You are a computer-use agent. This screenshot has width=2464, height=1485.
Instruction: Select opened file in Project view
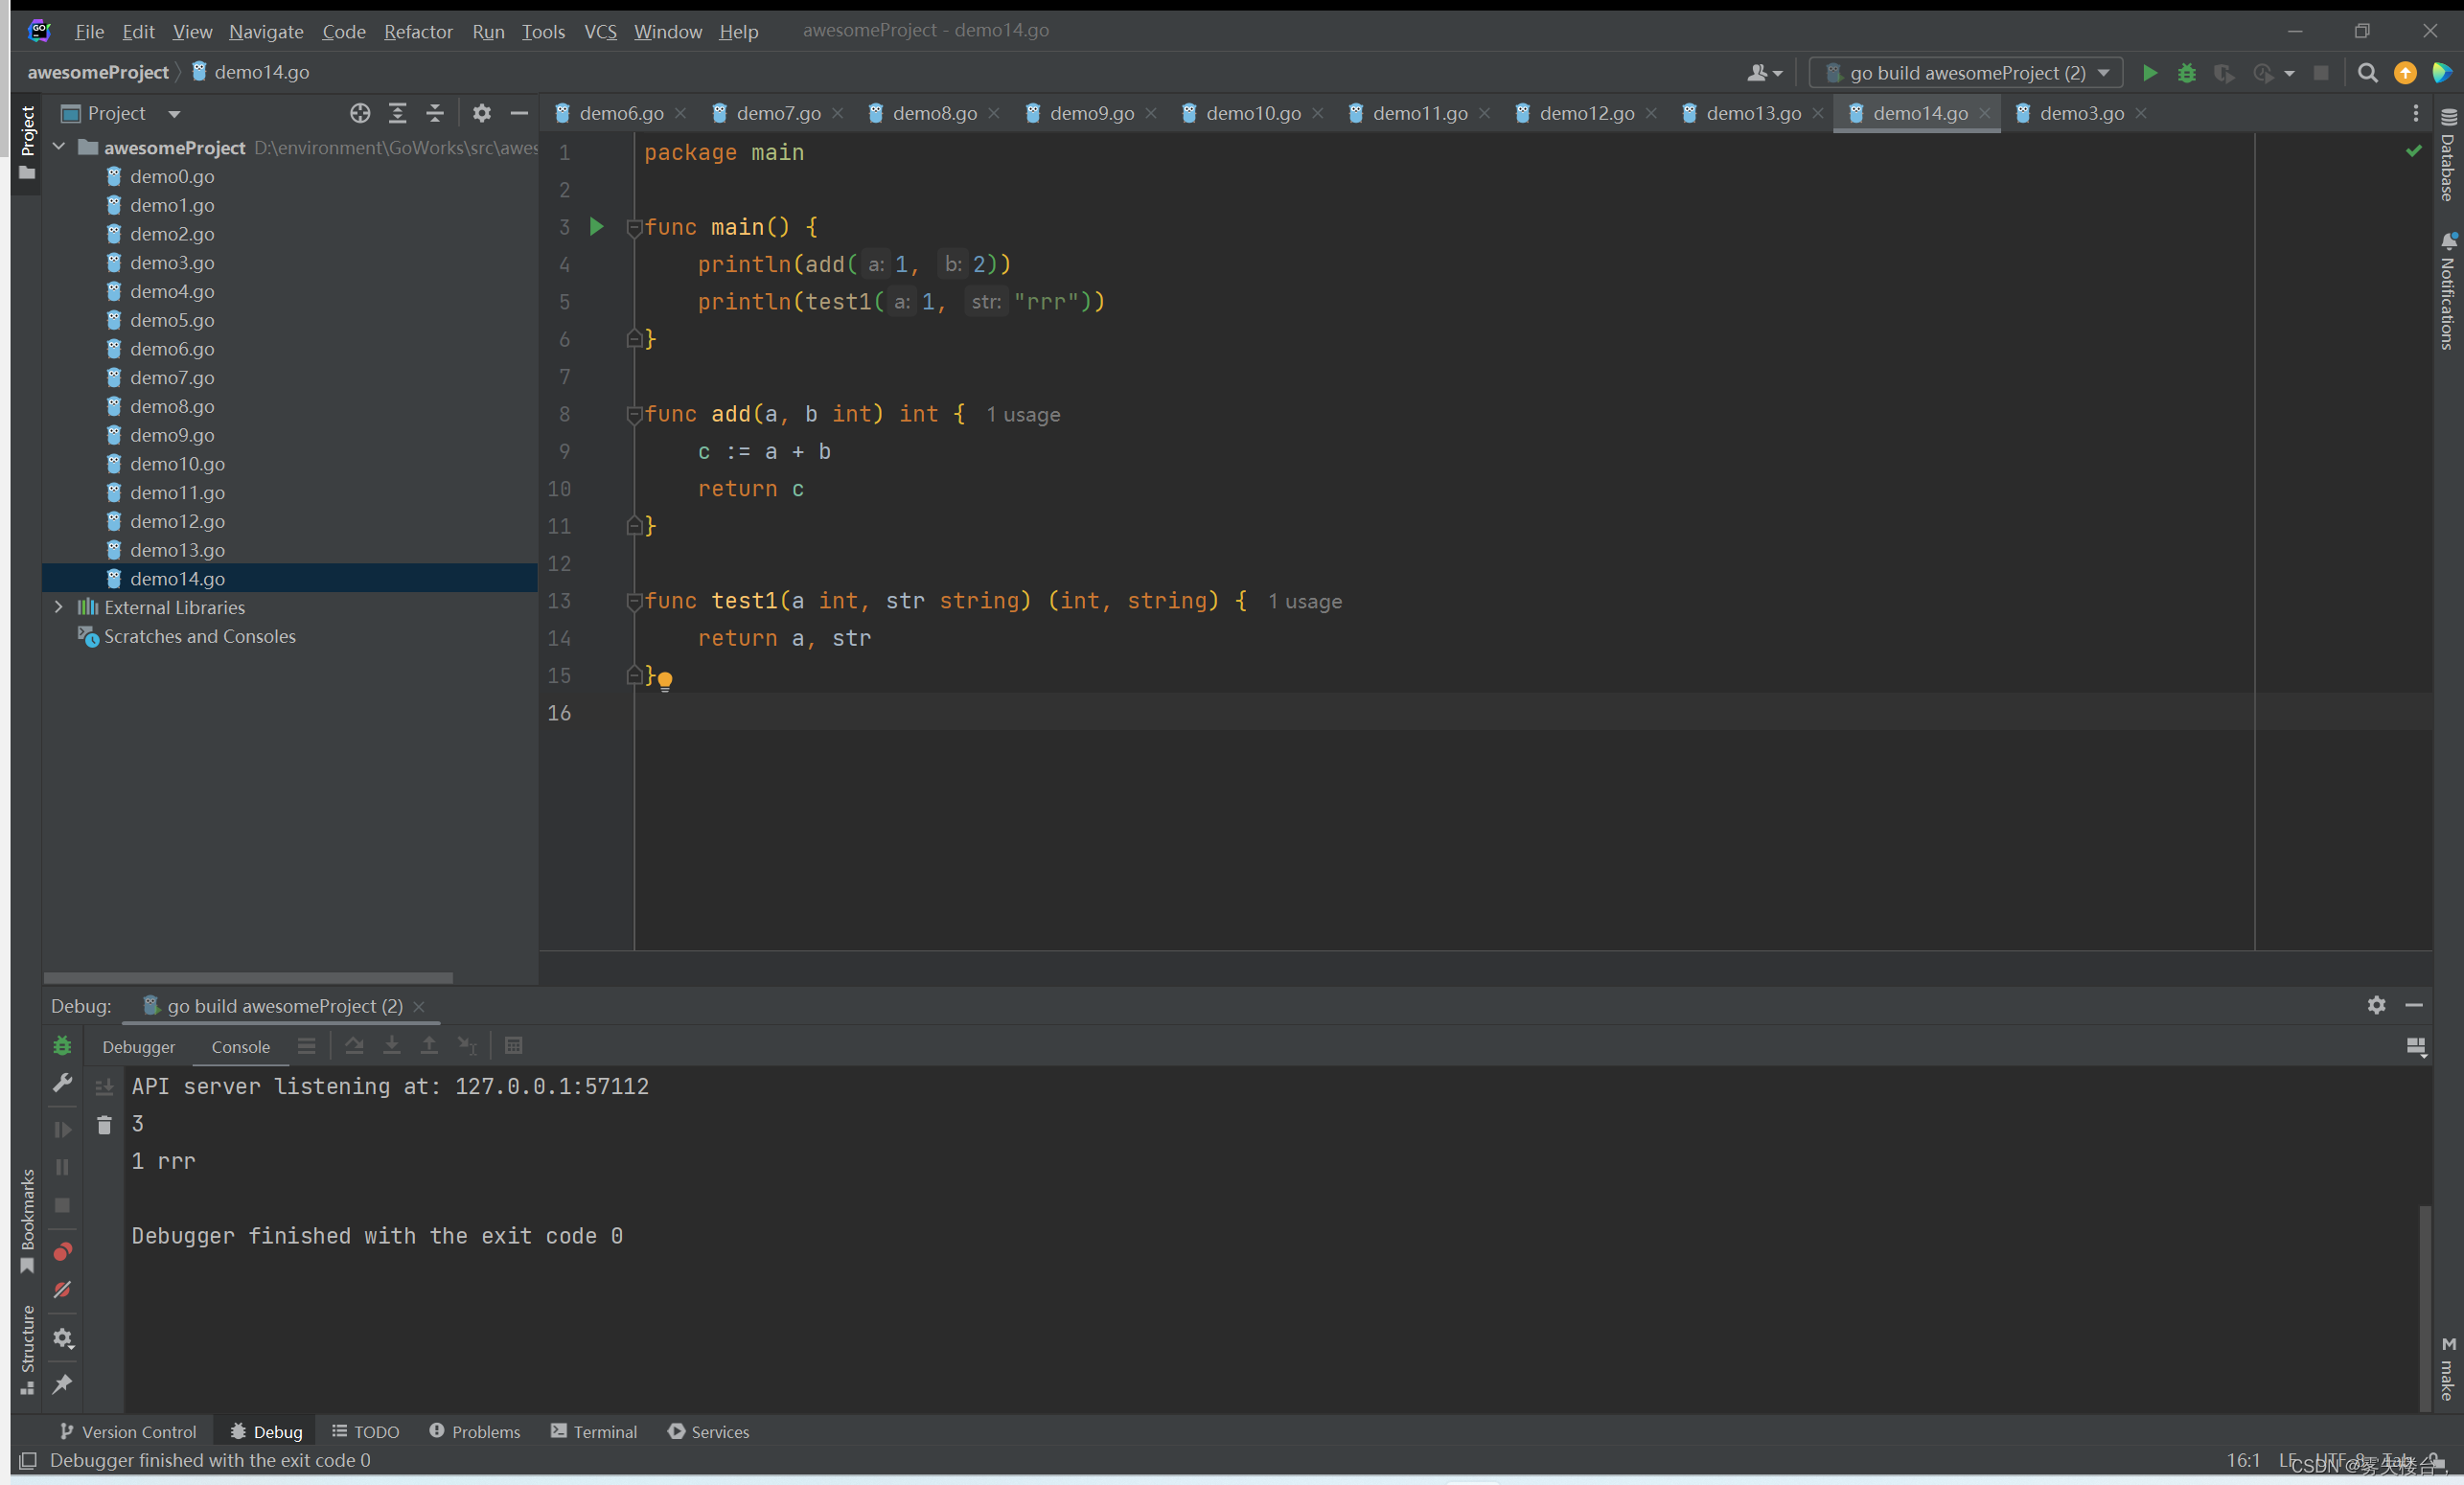[x=360, y=113]
